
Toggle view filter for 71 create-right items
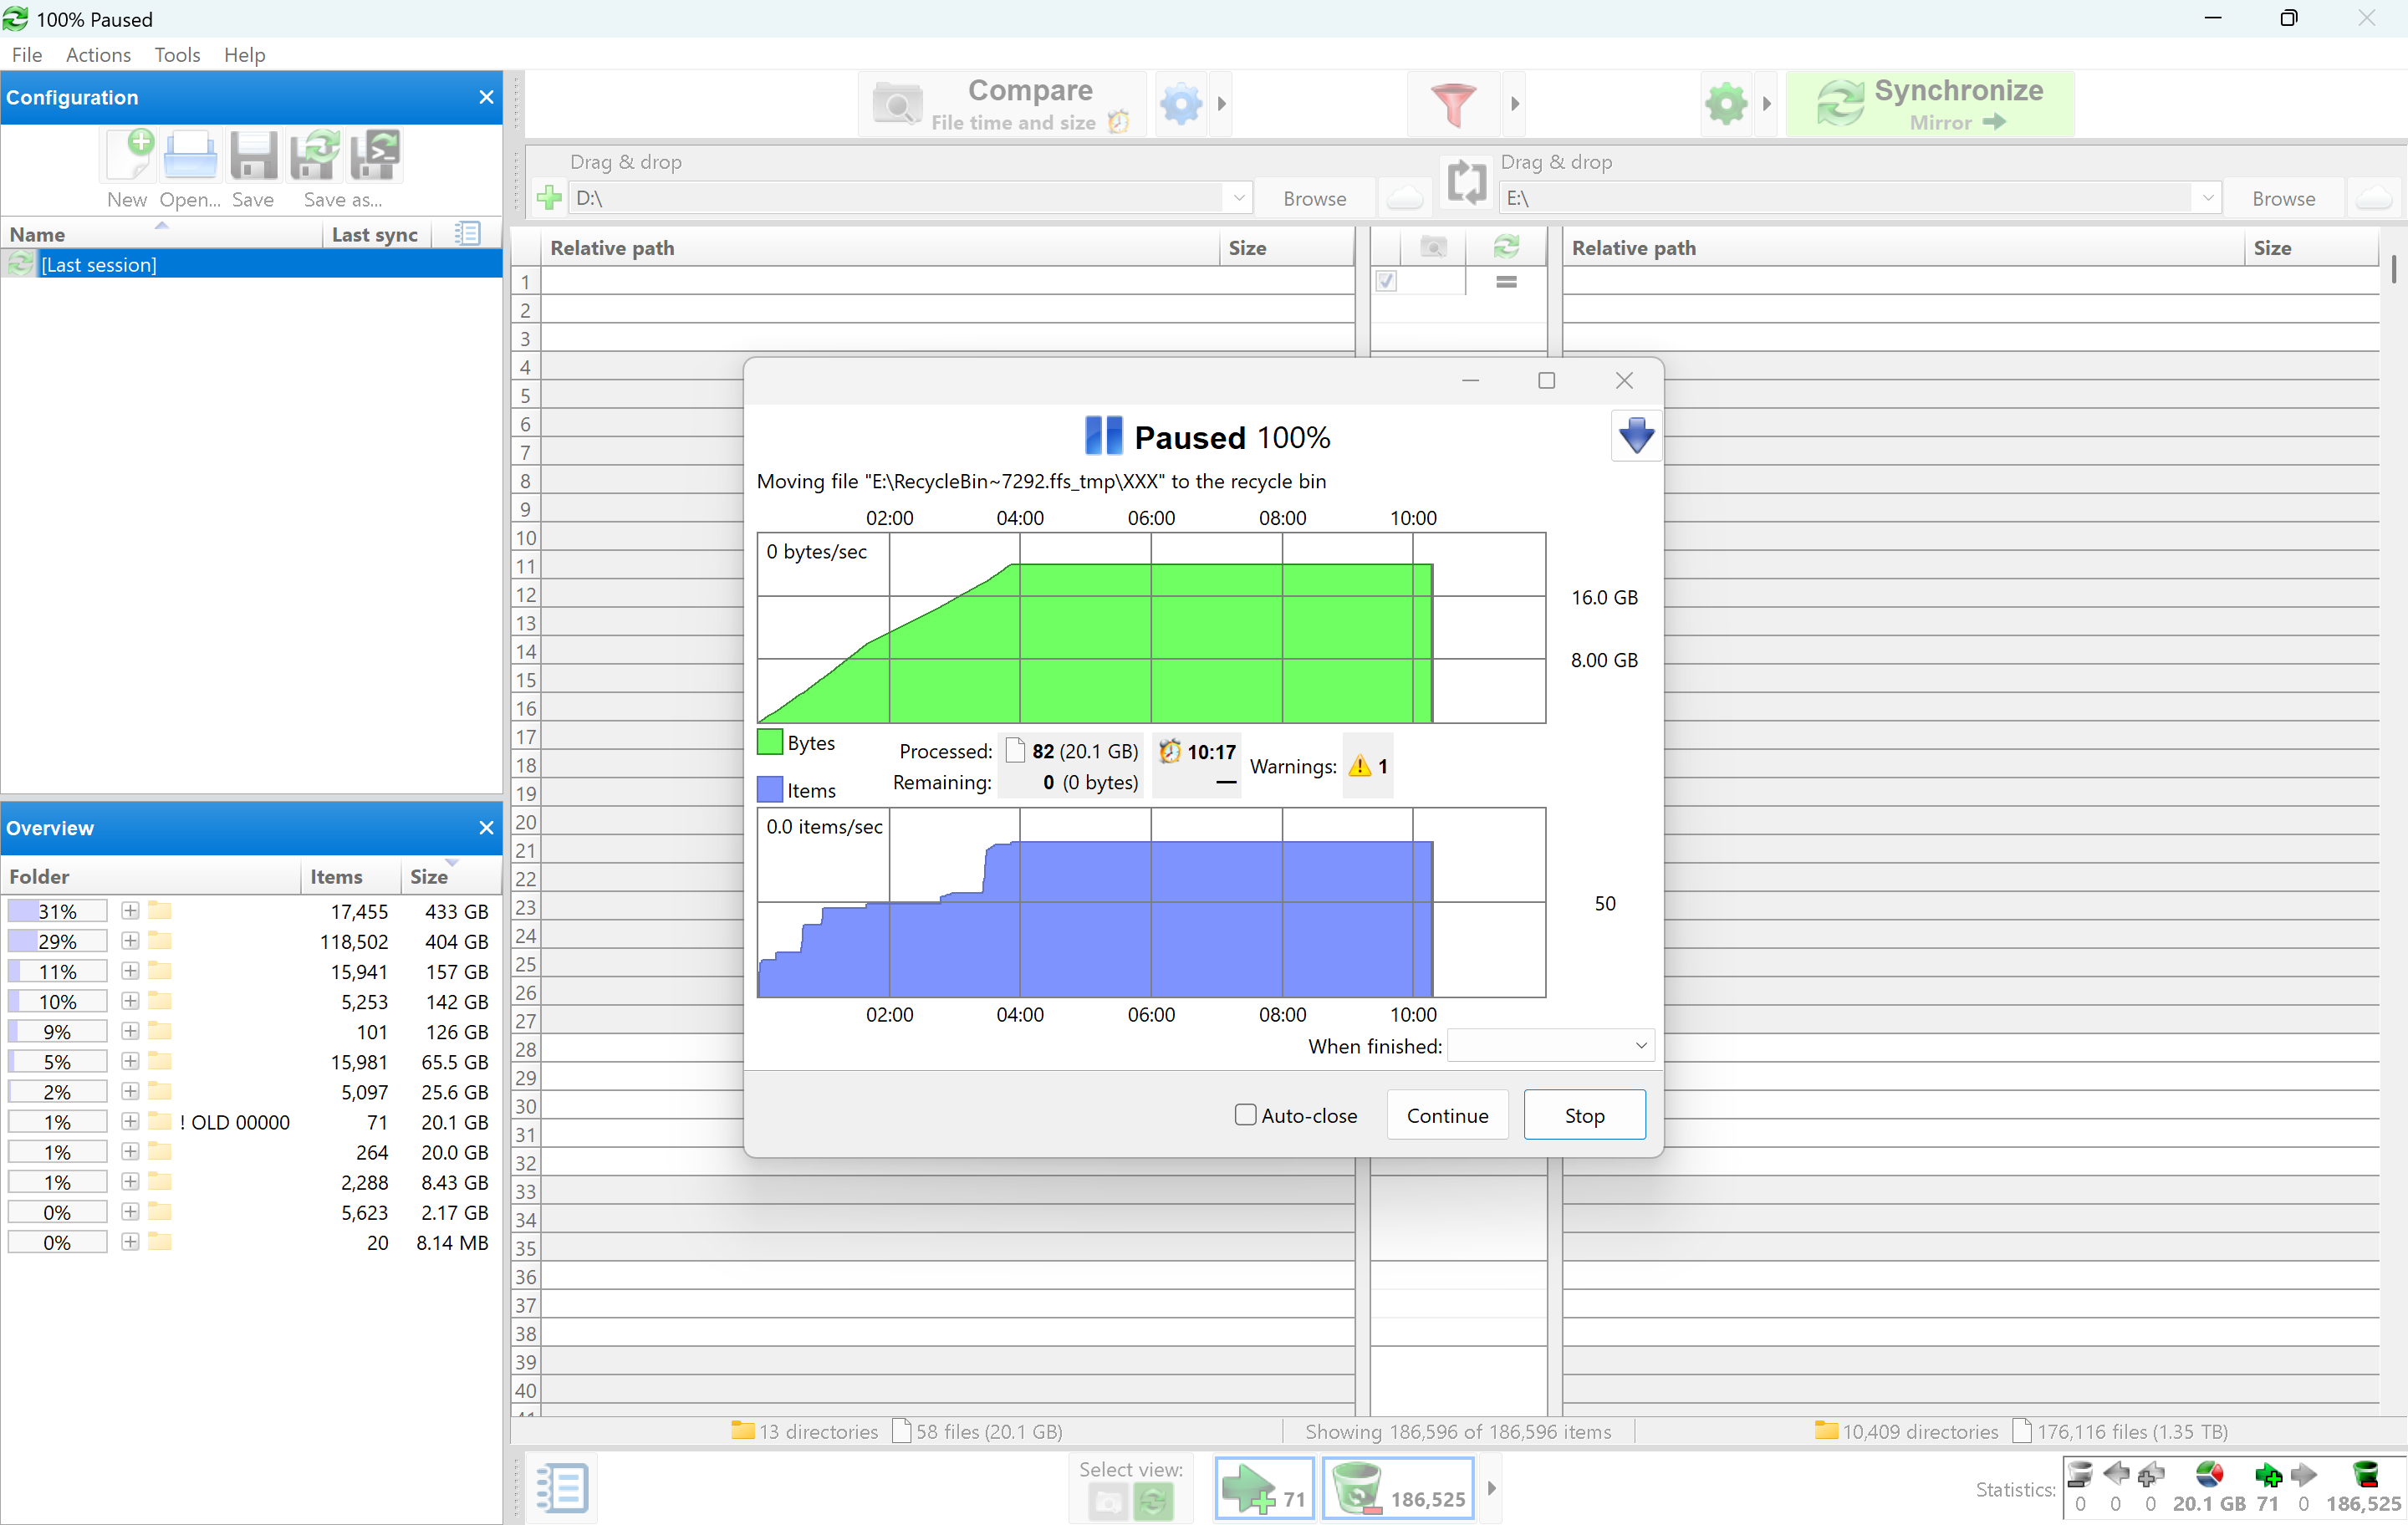pyautogui.click(x=1264, y=1488)
